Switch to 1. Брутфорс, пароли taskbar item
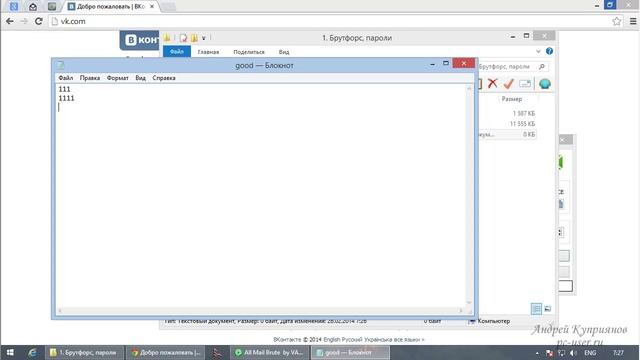 [84, 353]
